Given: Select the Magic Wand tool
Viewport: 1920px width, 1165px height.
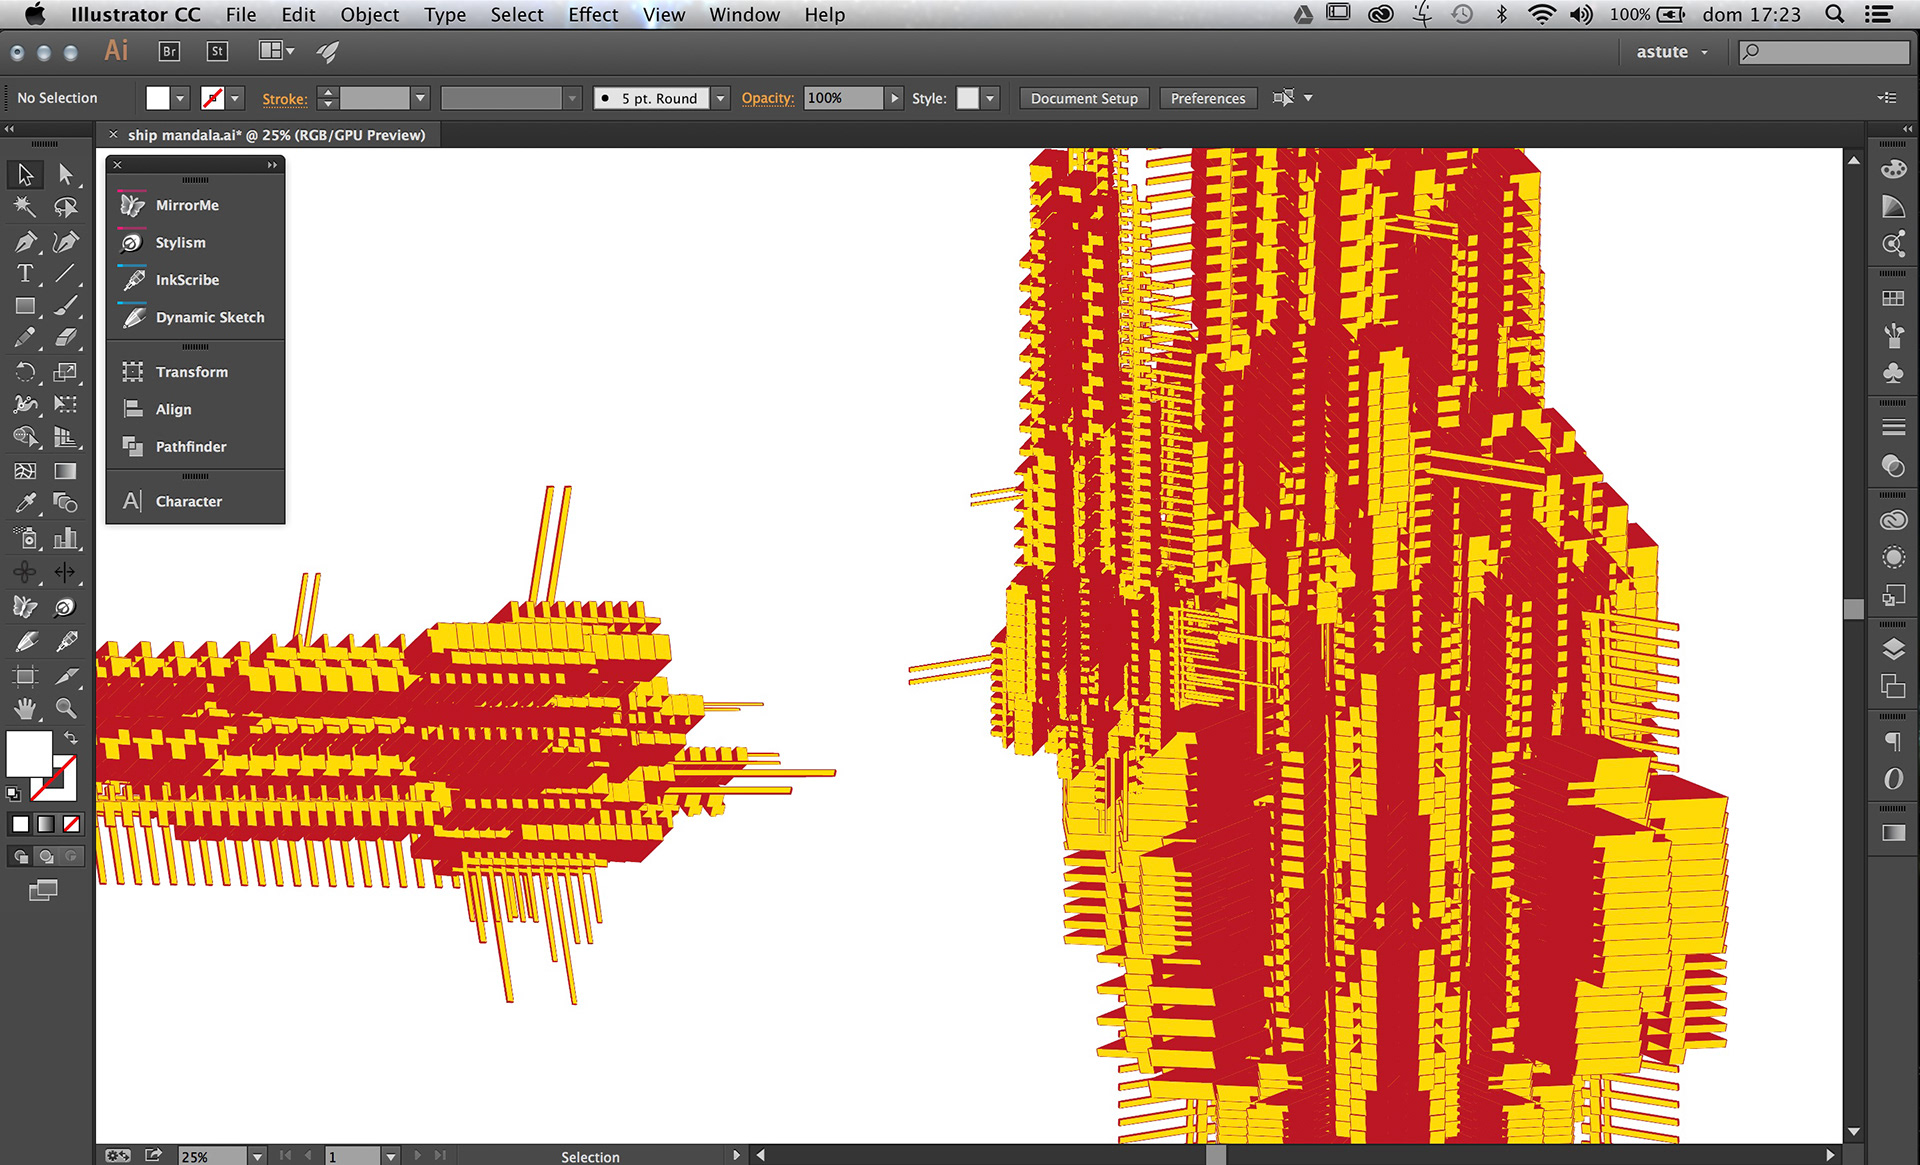Looking at the screenshot, I should point(25,207).
